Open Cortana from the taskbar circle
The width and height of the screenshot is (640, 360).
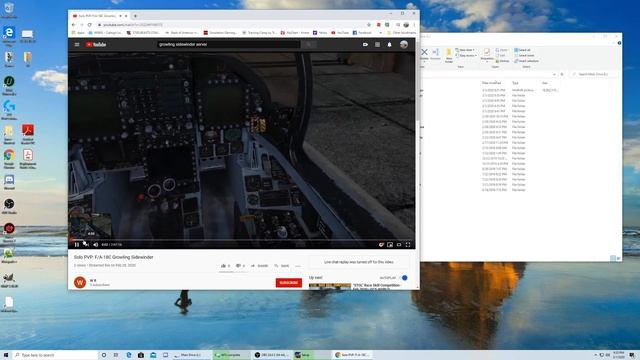point(104,355)
